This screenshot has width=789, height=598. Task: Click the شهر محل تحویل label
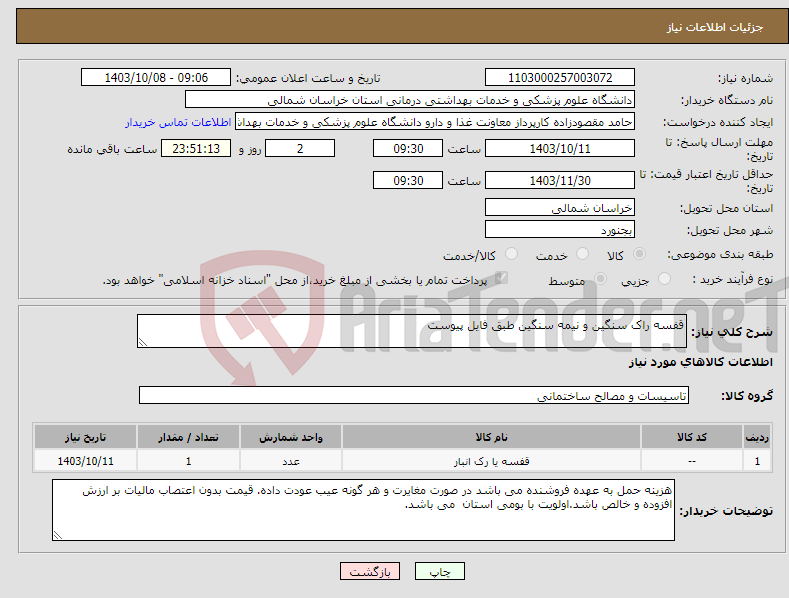tap(730, 231)
